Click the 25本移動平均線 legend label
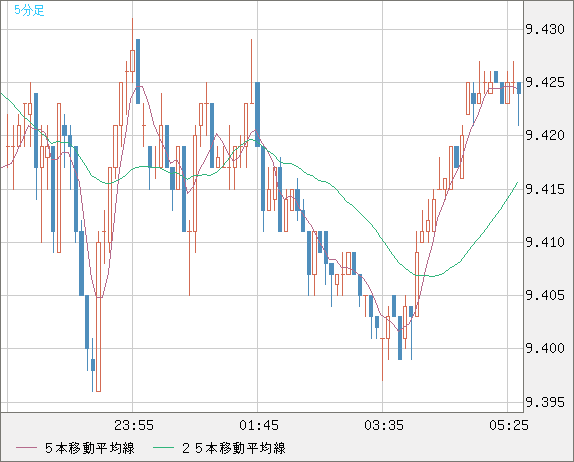 pyautogui.click(x=234, y=448)
